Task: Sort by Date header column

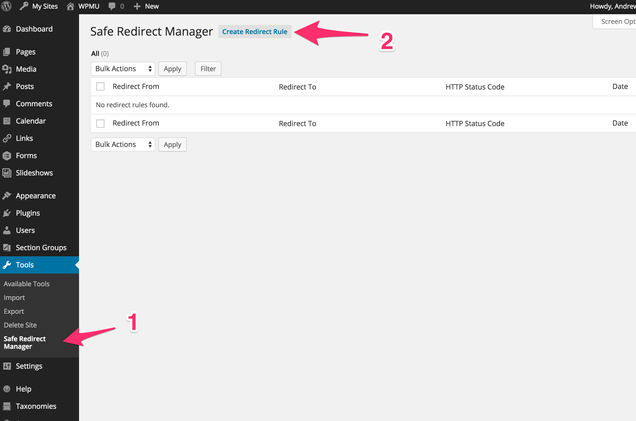Action: coord(620,86)
